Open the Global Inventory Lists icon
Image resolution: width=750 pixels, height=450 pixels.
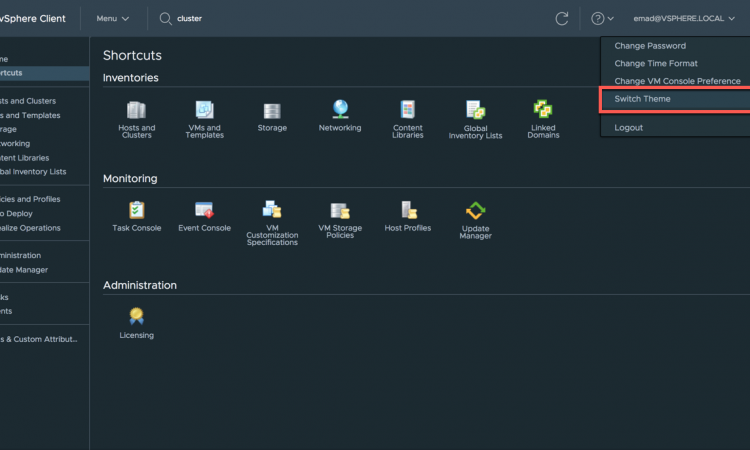pyautogui.click(x=475, y=110)
